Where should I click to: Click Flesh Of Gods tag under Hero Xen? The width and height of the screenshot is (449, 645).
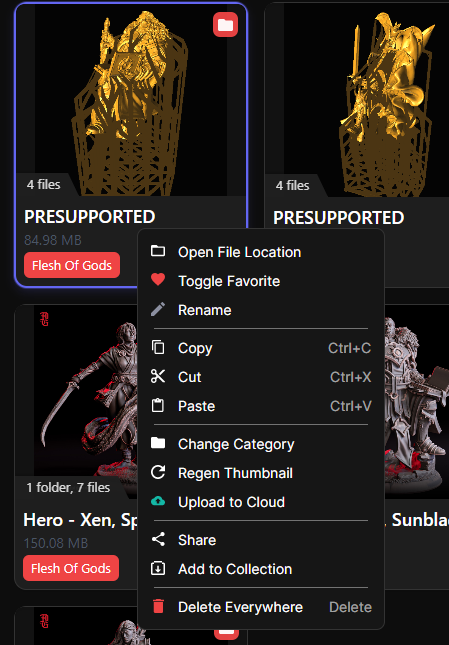(x=71, y=568)
